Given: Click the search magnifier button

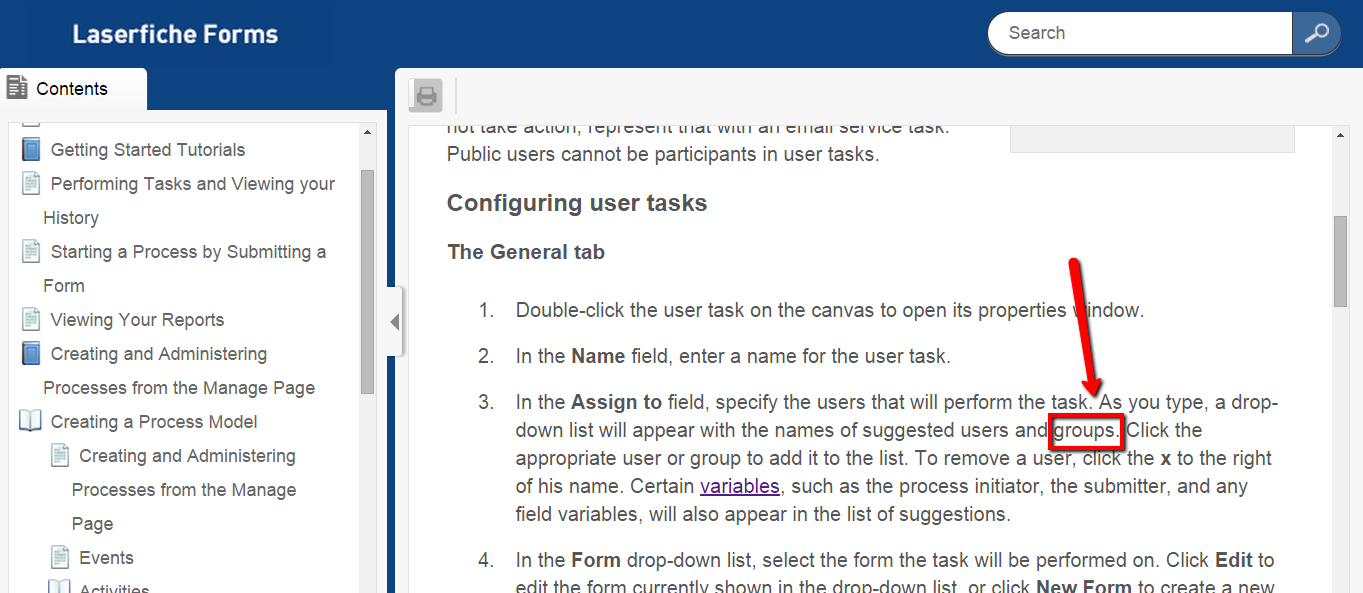Looking at the screenshot, I should click(x=1317, y=33).
